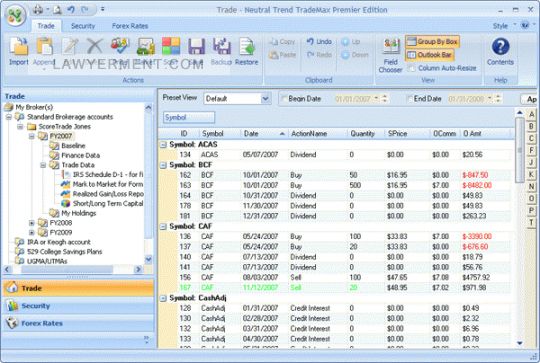Toggle the Group By Box view button
This screenshot has height=363, width=540.
tap(432, 42)
